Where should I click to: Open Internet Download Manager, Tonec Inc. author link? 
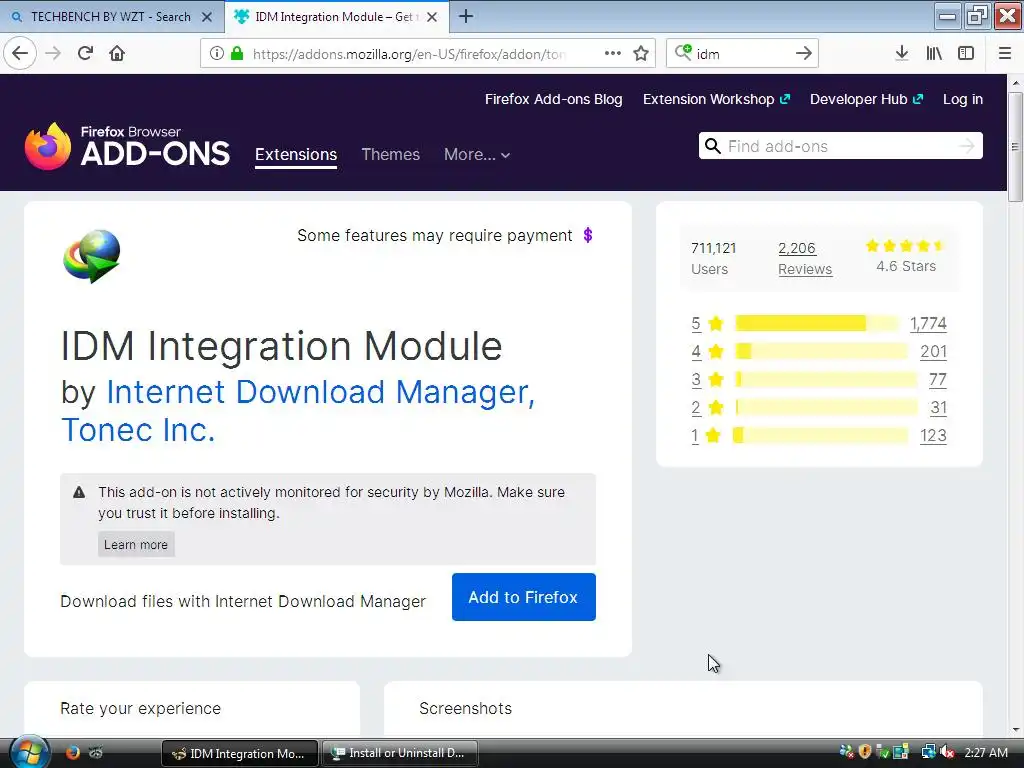[x=298, y=411]
